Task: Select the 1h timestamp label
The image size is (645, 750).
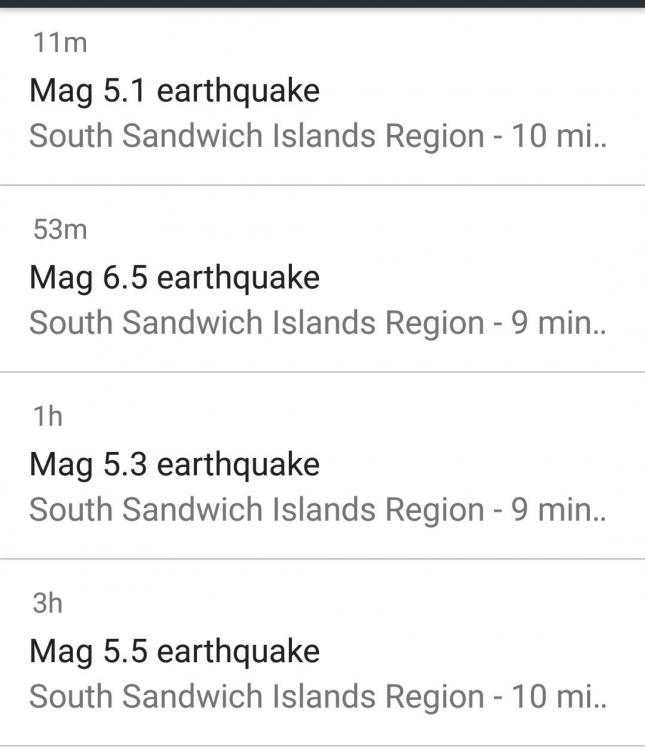Action: pos(47,416)
